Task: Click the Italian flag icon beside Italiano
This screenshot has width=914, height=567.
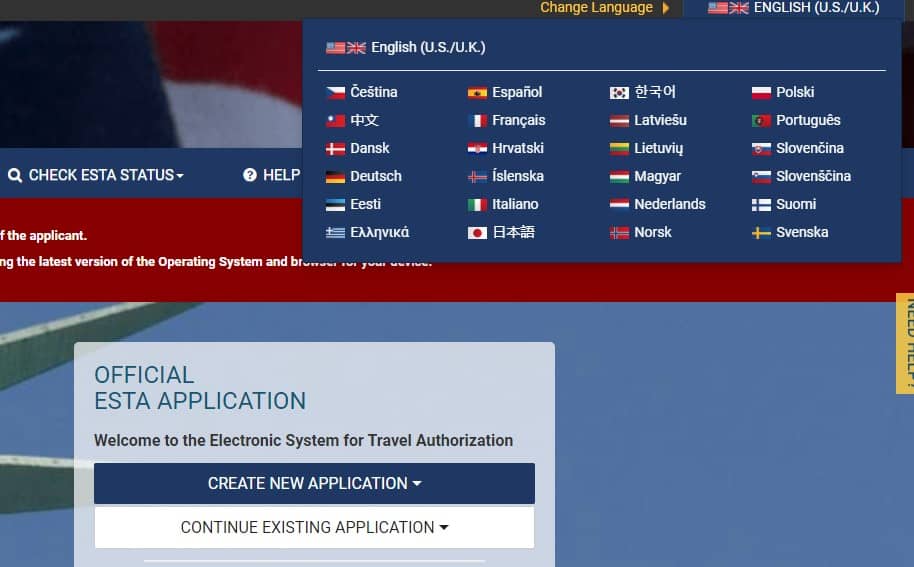Action: (x=477, y=205)
